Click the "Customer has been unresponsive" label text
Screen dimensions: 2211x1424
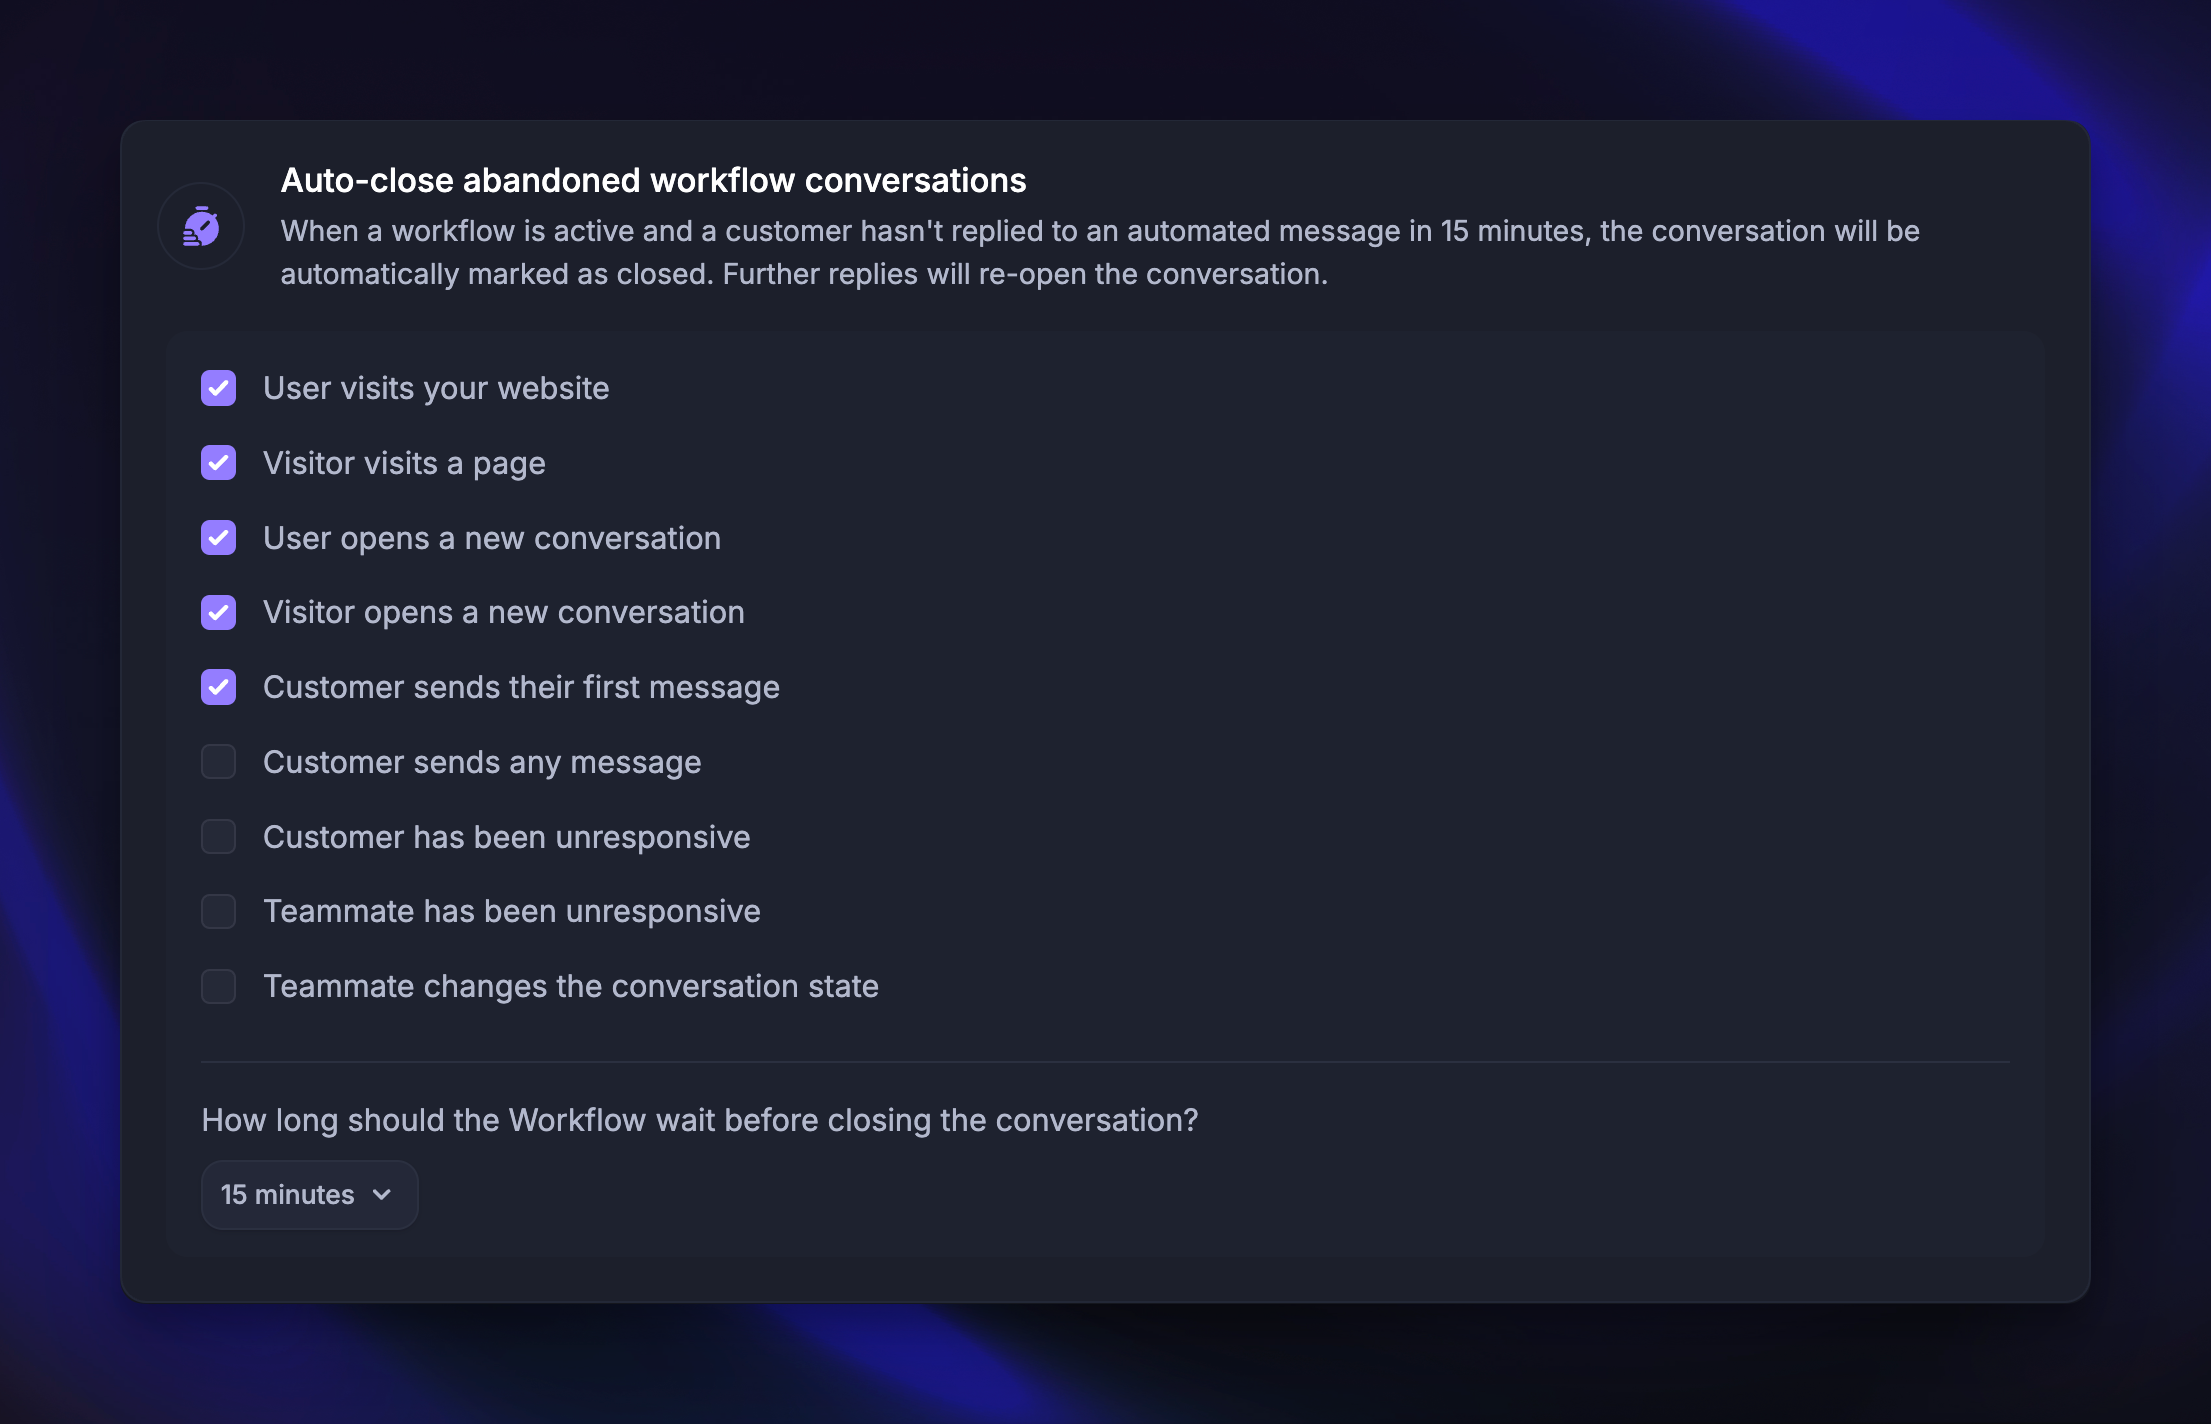coord(506,837)
